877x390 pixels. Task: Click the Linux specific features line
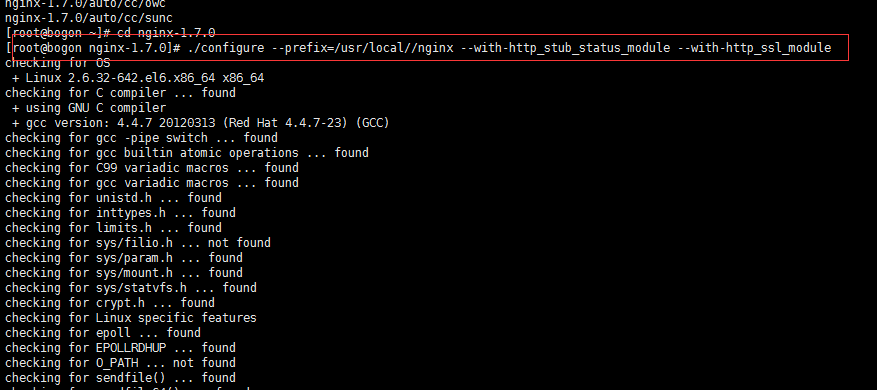pyautogui.click(x=131, y=318)
